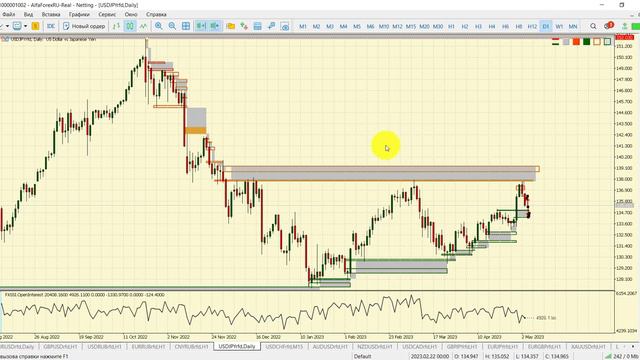The image size is (640, 360).
Task: Open the Сервис menu
Action: coord(107,14)
